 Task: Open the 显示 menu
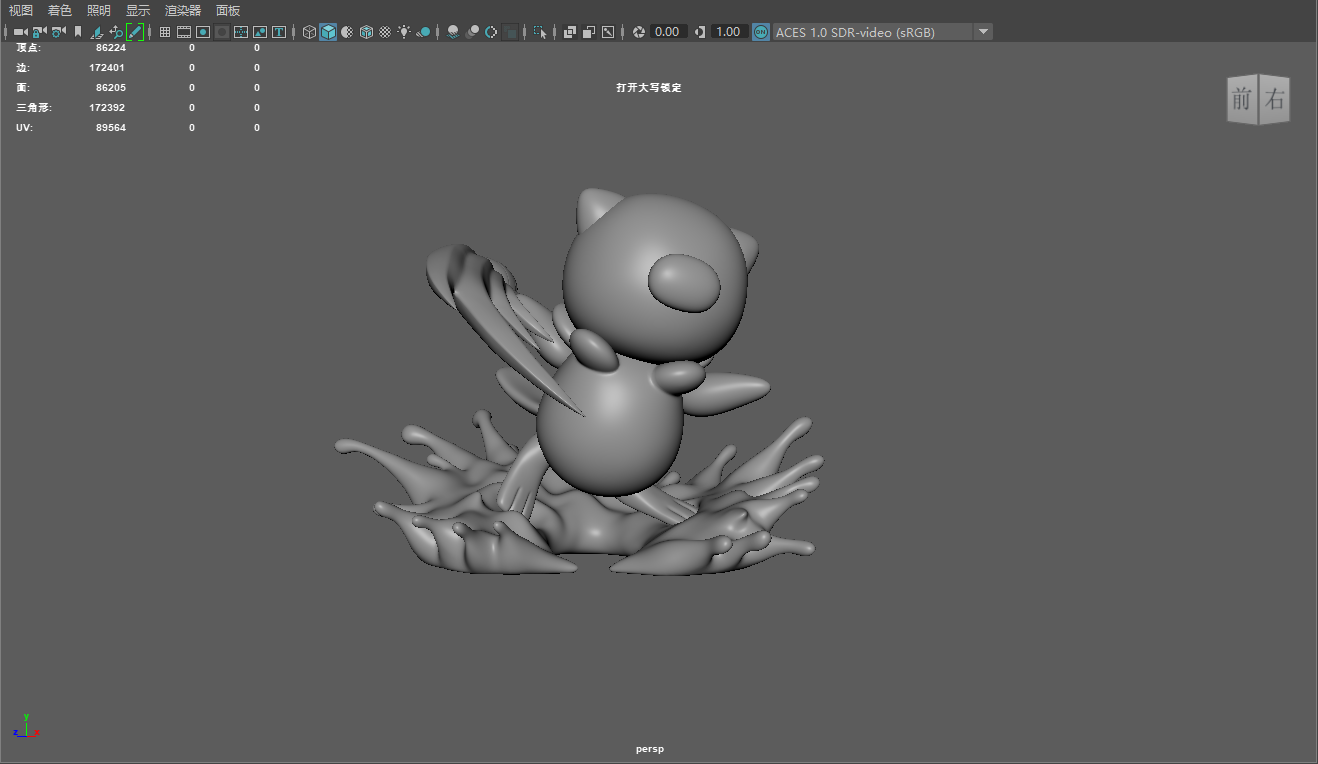point(138,10)
